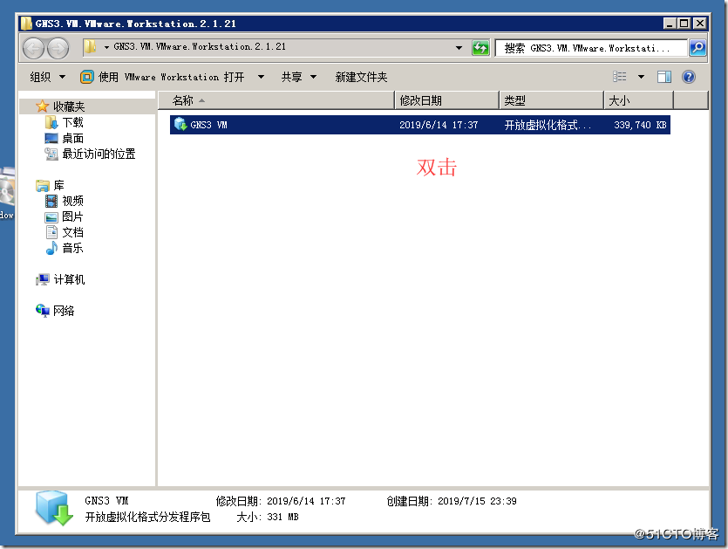Select 计算机 in navigation pane
Viewport: 728px width, 549px height.
[x=69, y=280]
